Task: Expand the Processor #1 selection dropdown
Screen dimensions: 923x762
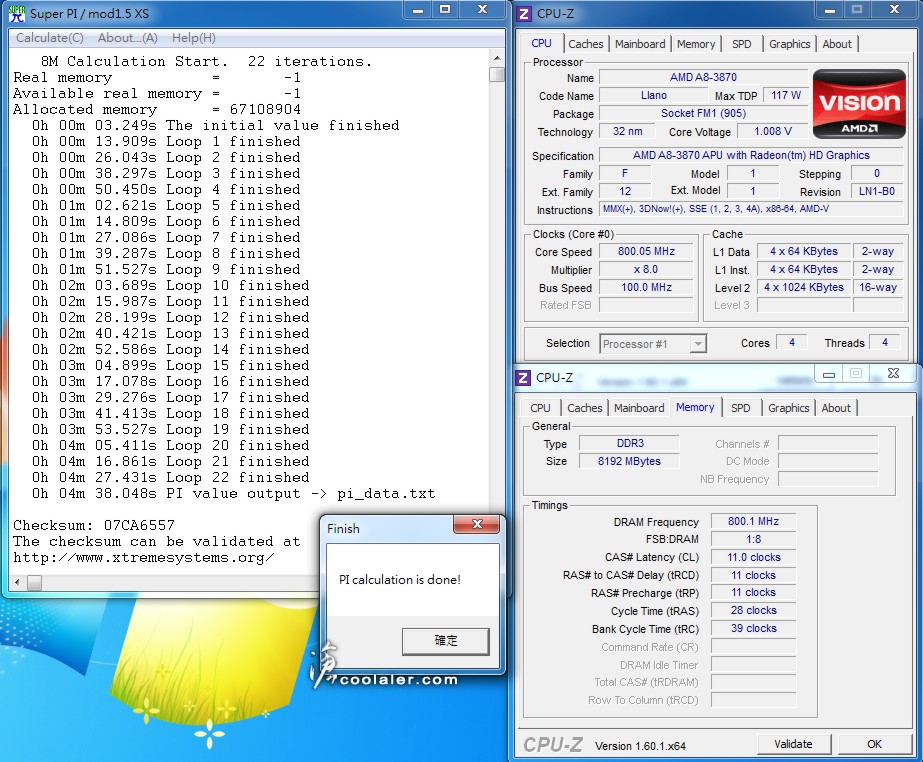Action: (698, 344)
